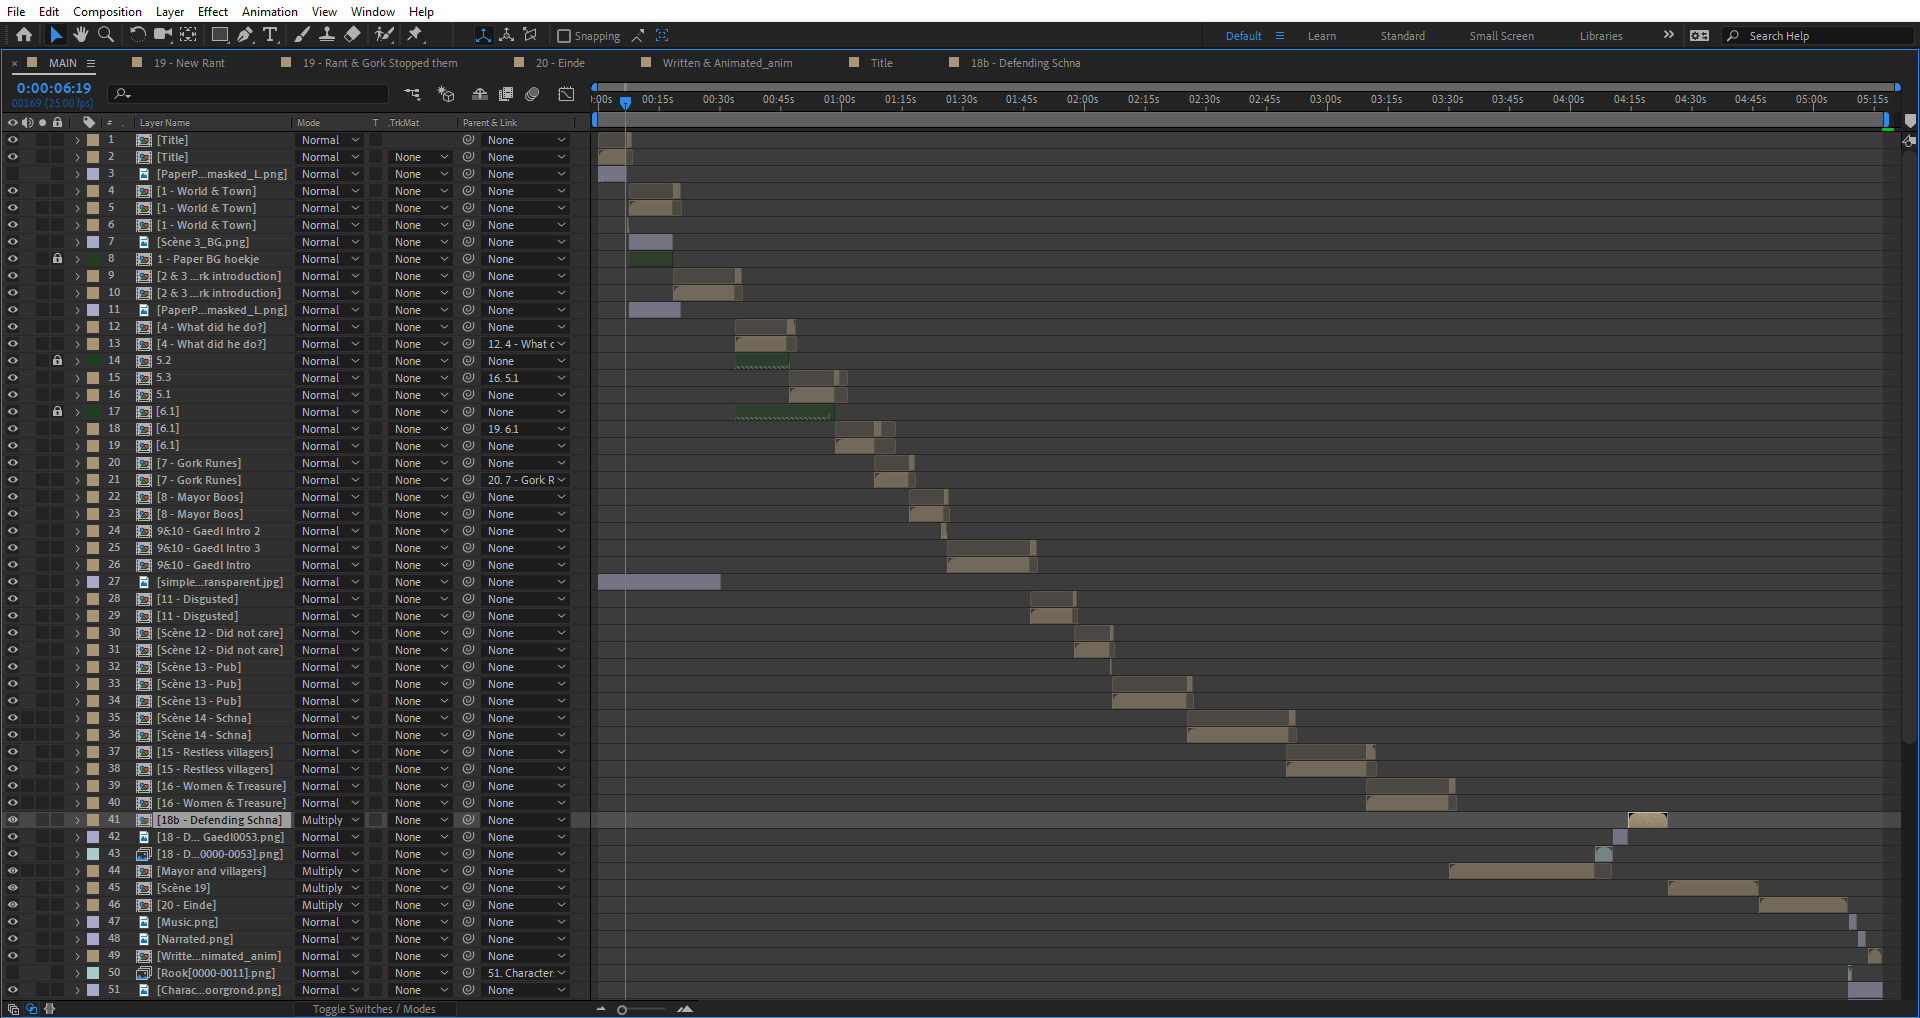Expand layer 41 18b - Defending Schna properties
The height and width of the screenshot is (1018, 1920).
(x=77, y=820)
